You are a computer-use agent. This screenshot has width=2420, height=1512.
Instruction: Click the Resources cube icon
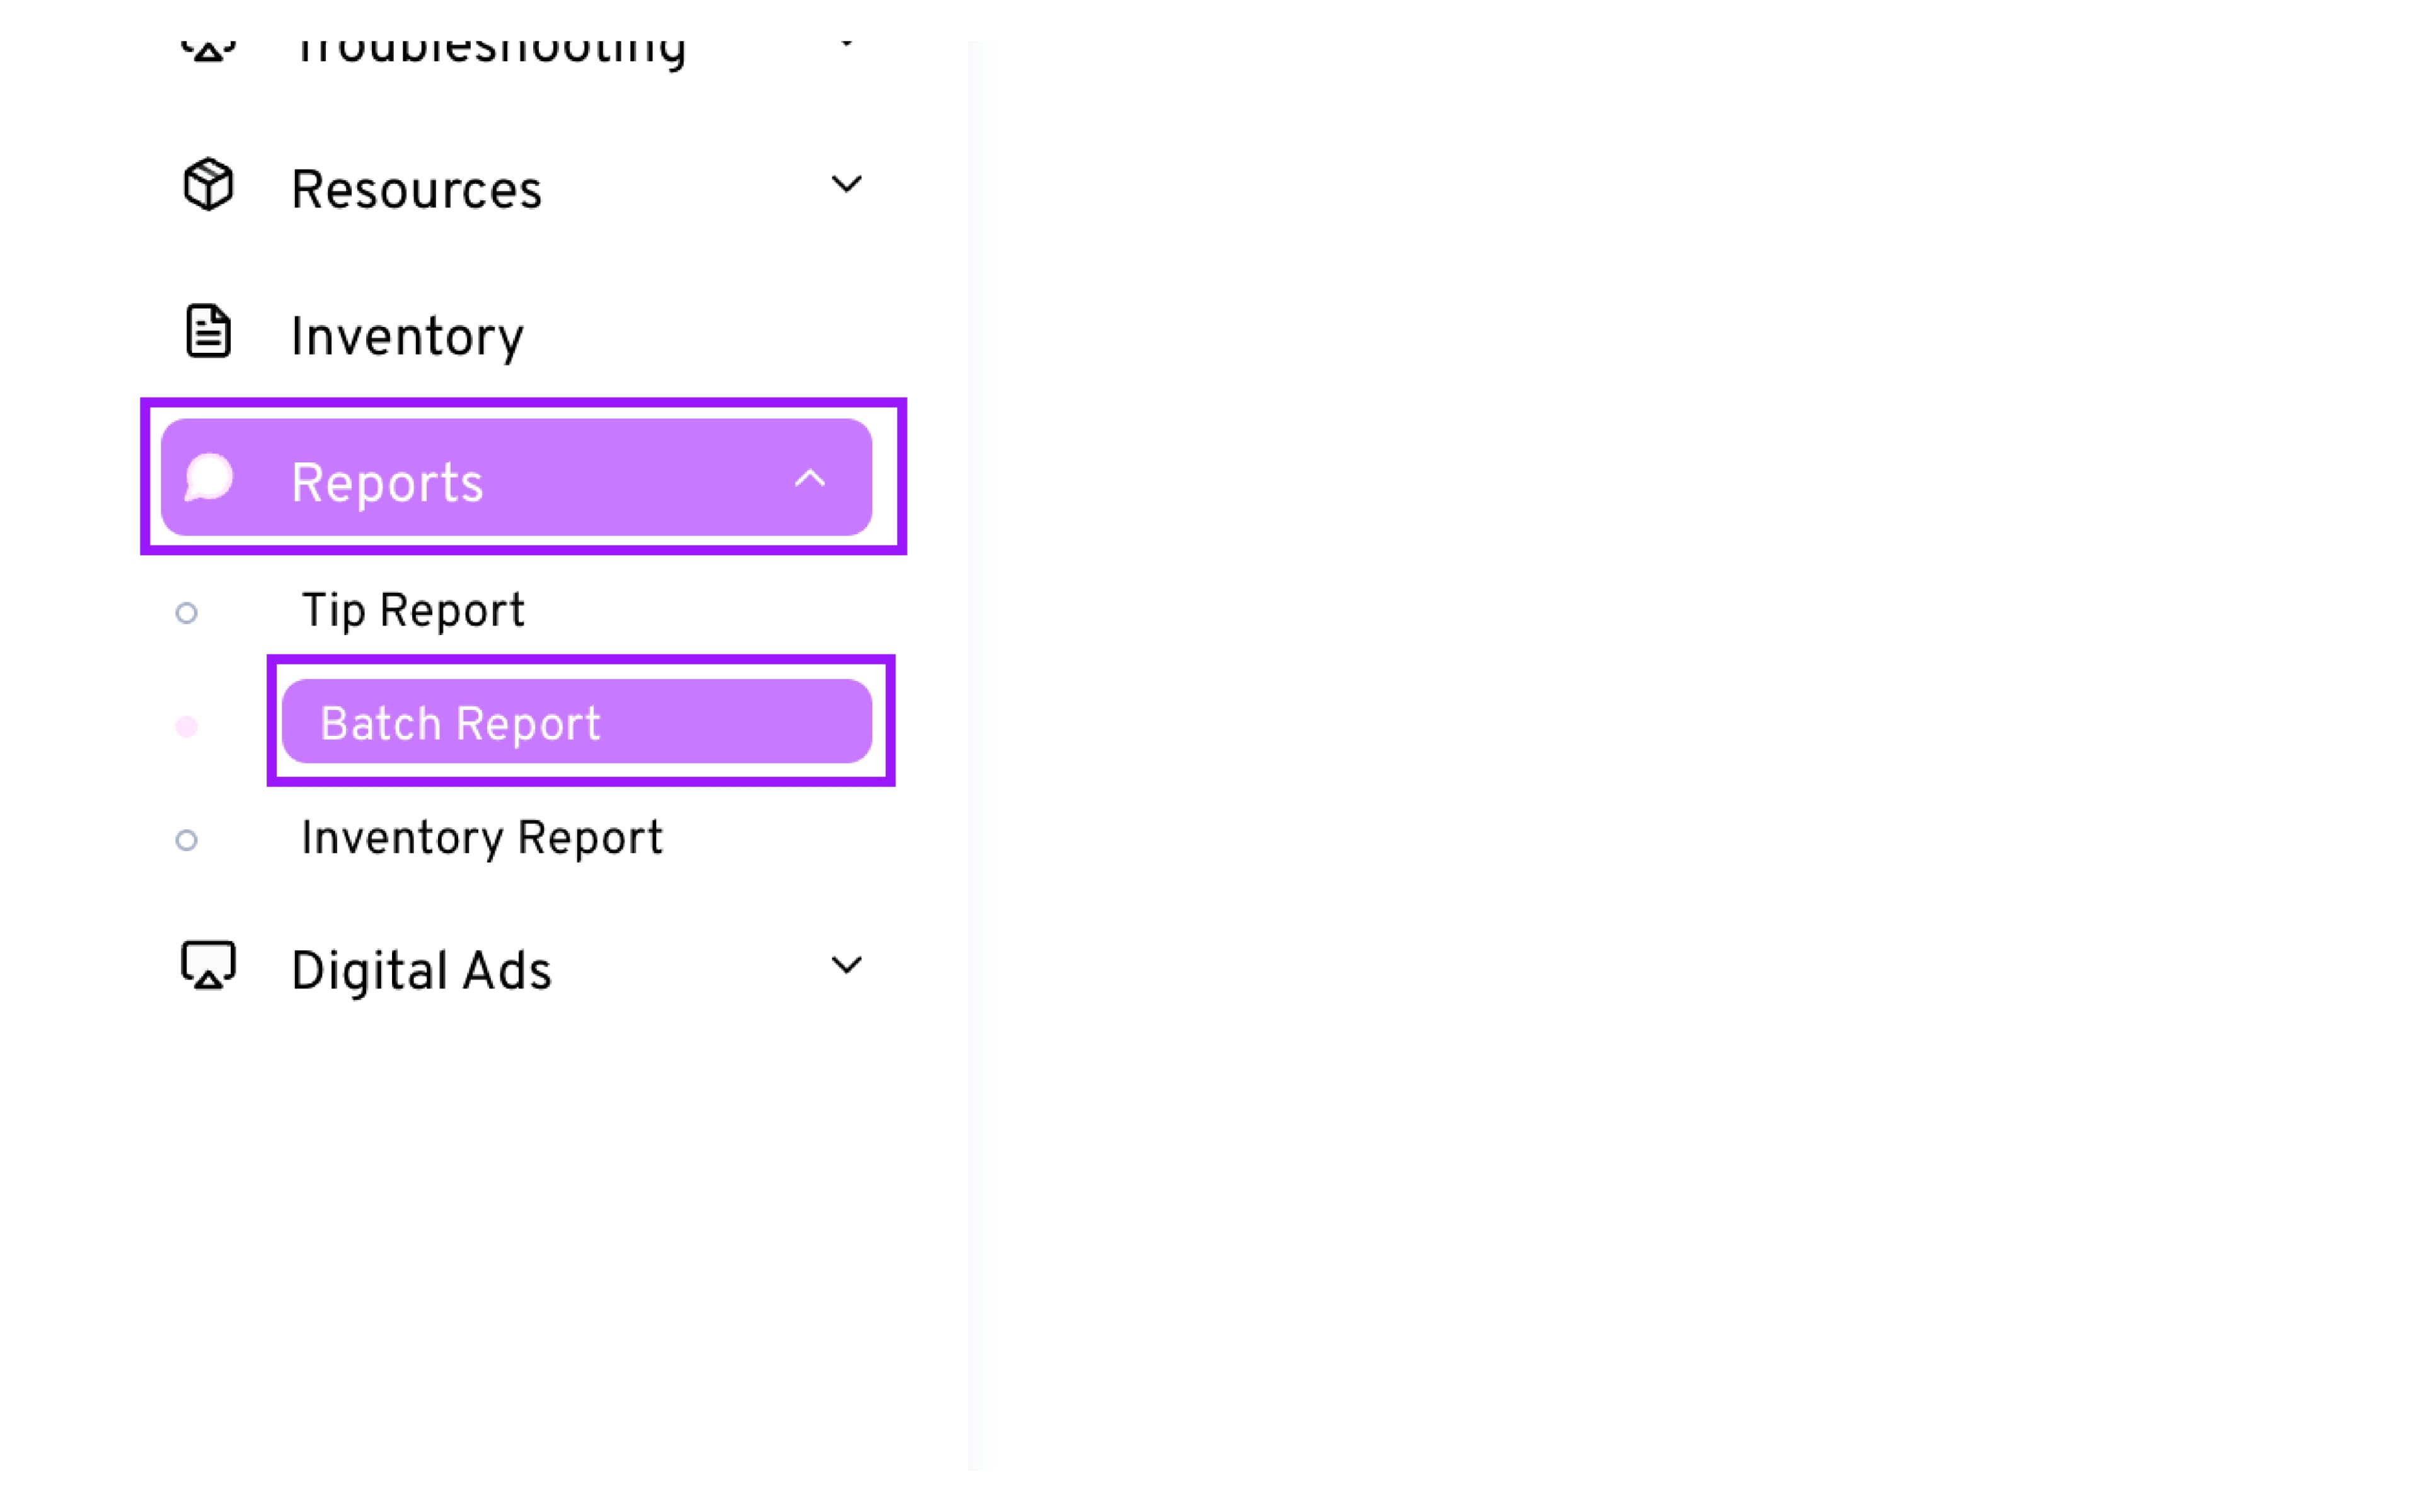208,185
